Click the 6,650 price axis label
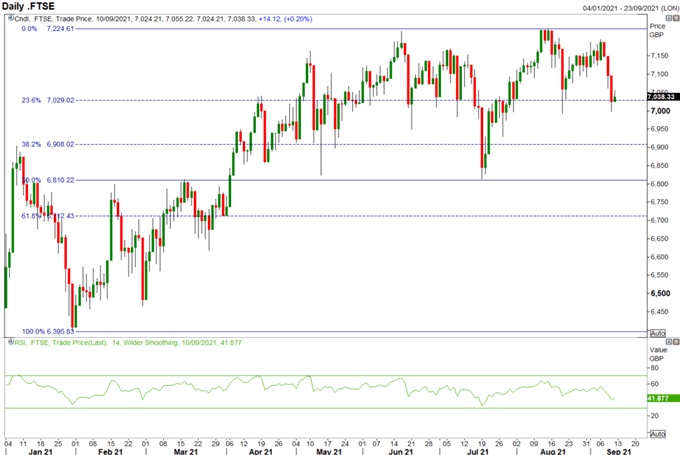This screenshot has width=680, height=455. (x=659, y=239)
